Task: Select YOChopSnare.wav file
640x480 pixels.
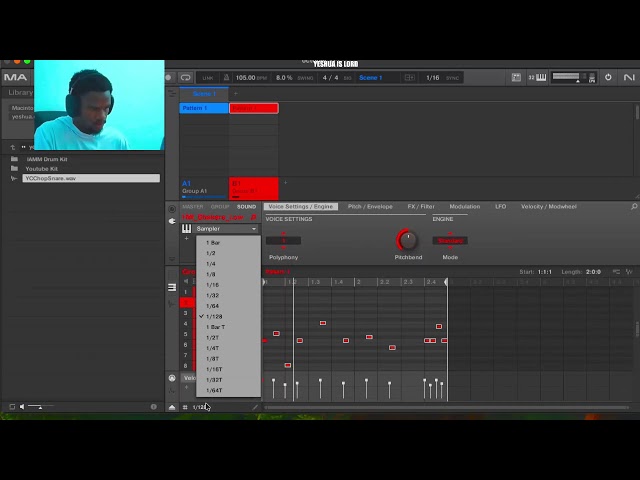Action: pyautogui.click(x=91, y=178)
